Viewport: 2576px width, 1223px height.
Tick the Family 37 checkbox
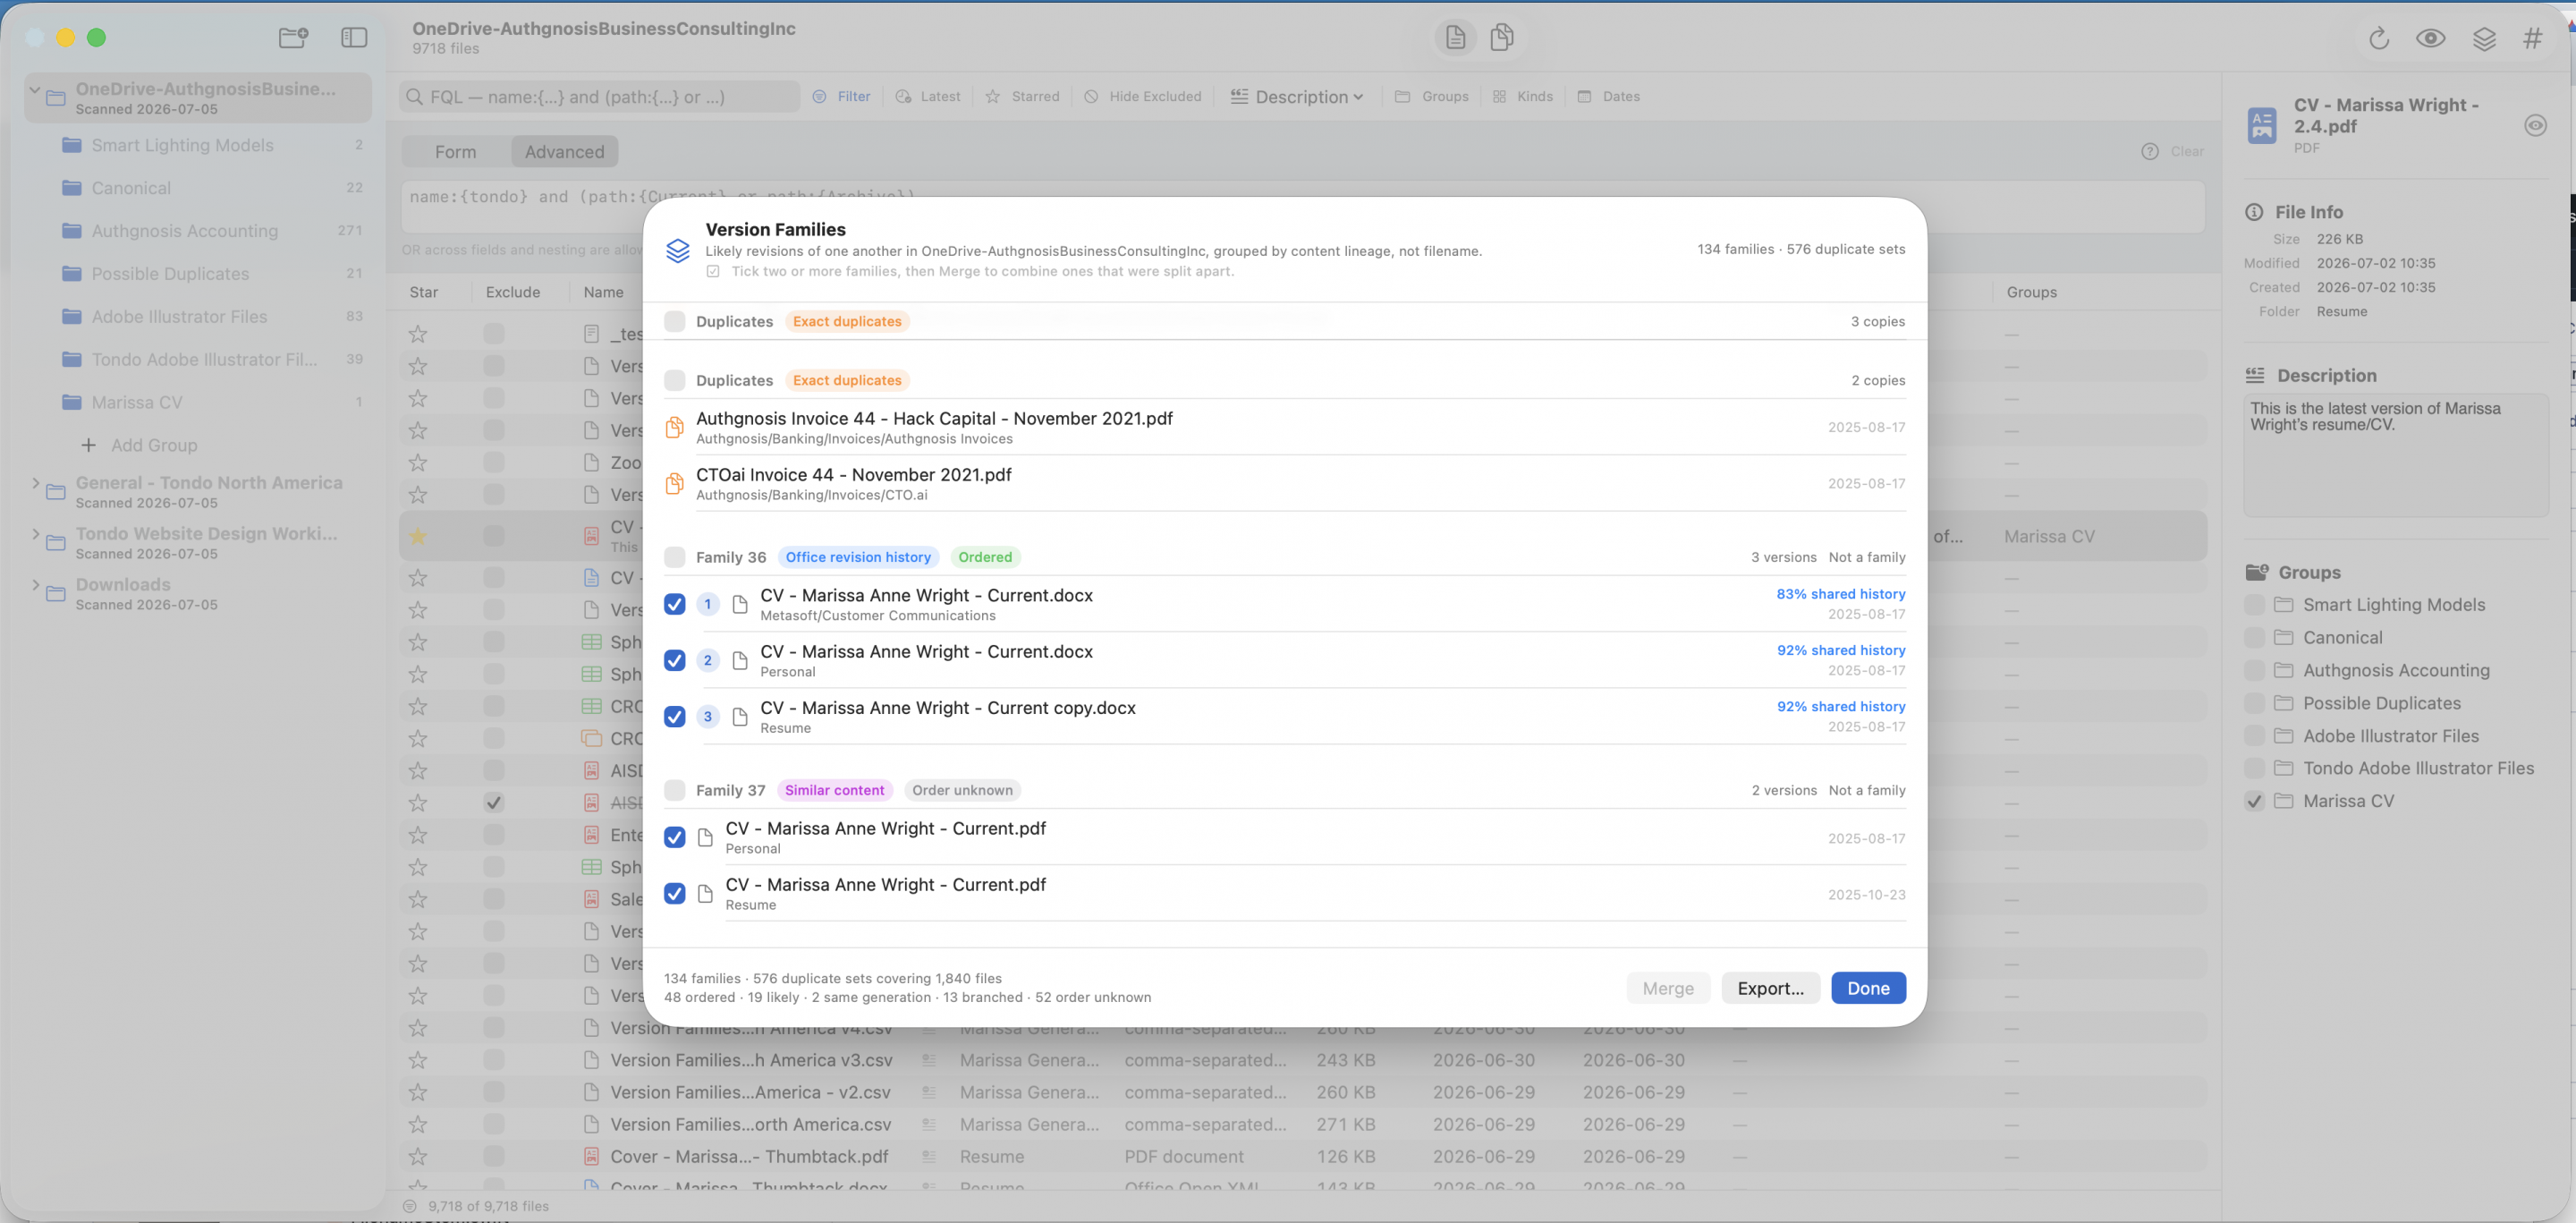pos(675,791)
